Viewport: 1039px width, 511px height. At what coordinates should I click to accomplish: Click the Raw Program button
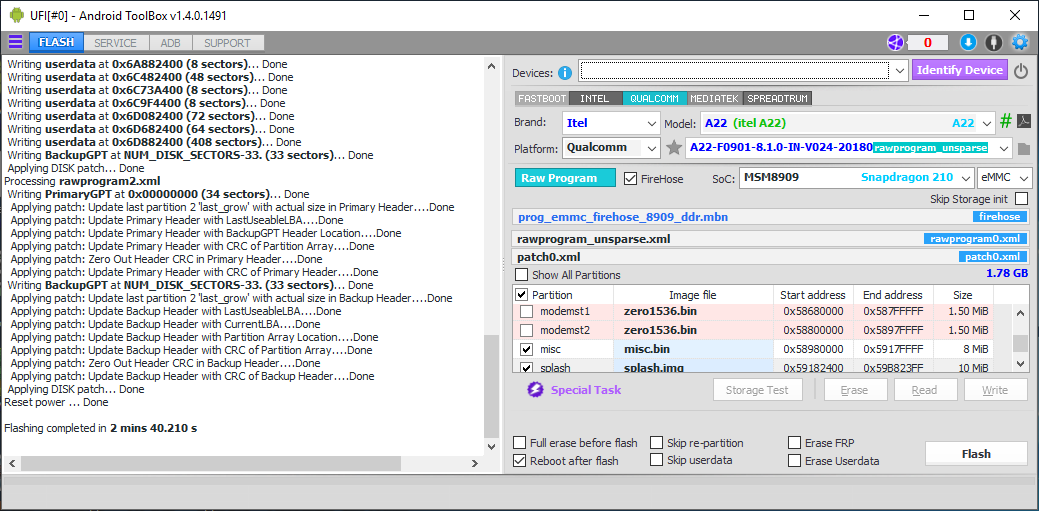click(565, 178)
